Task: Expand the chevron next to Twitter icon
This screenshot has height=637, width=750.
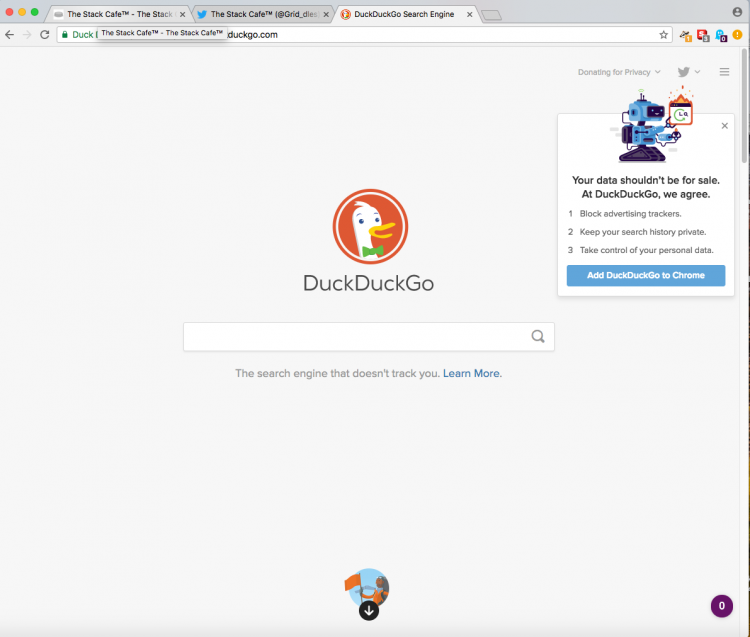Action: tap(697, 72)
